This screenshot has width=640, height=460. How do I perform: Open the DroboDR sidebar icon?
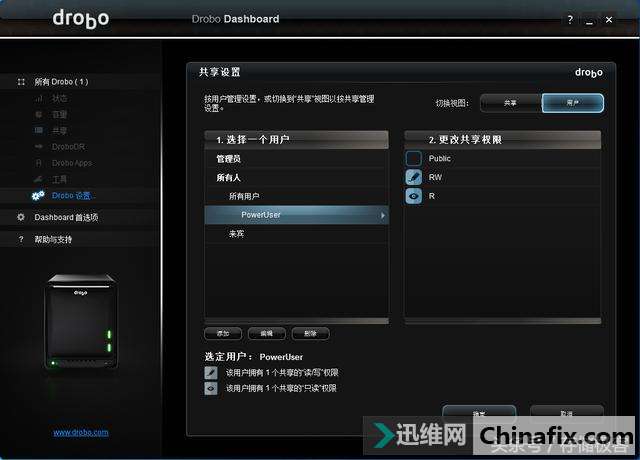pos(39,147)
